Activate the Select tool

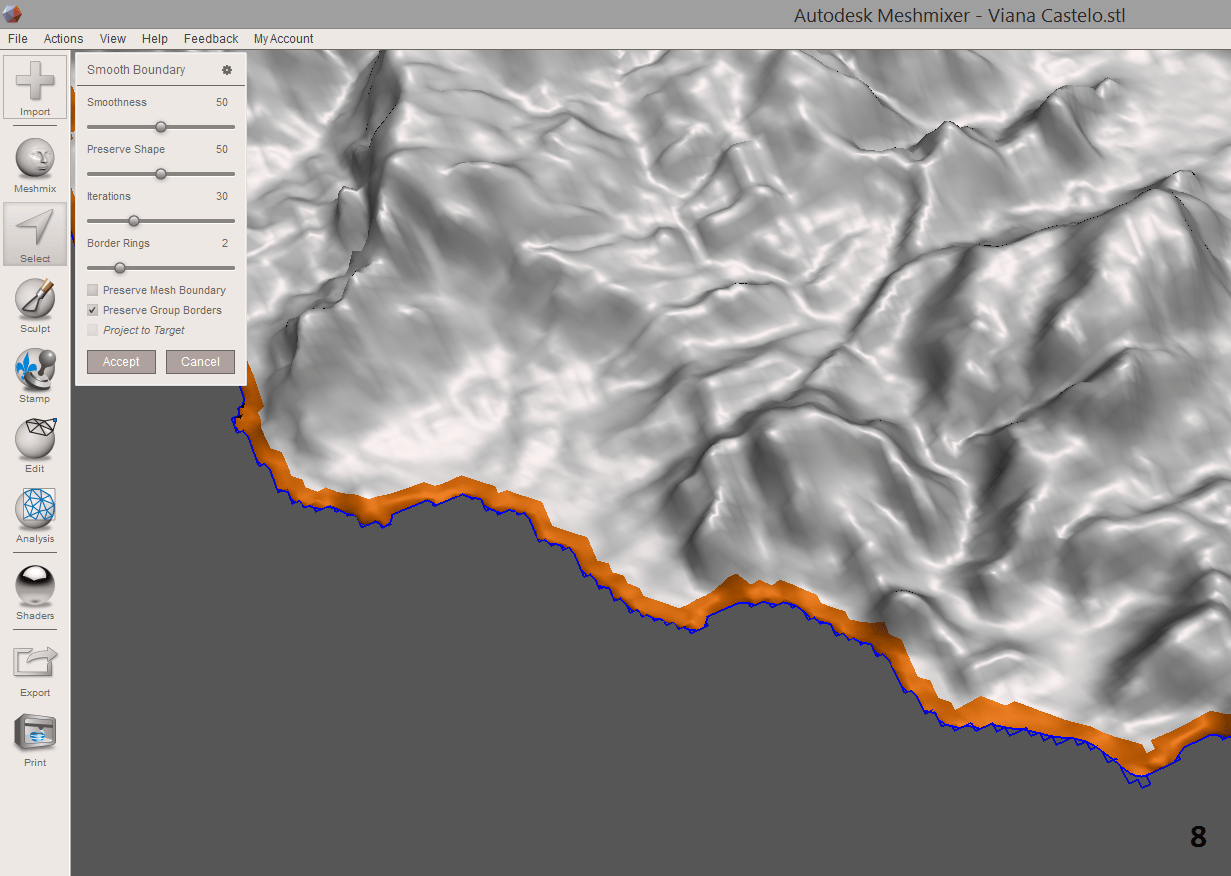point(34,228)
